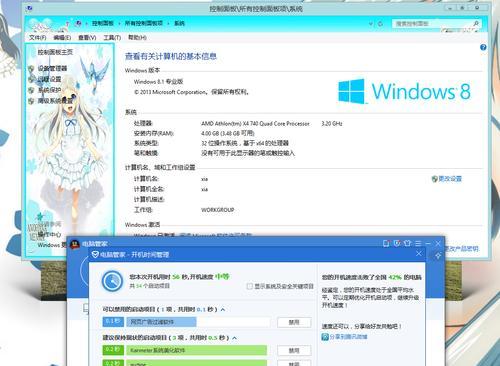The height and width of the screenshot is (366, 500).
Task: Click the 42% boot speed ranking text
Action: click(x=395, y=277)
